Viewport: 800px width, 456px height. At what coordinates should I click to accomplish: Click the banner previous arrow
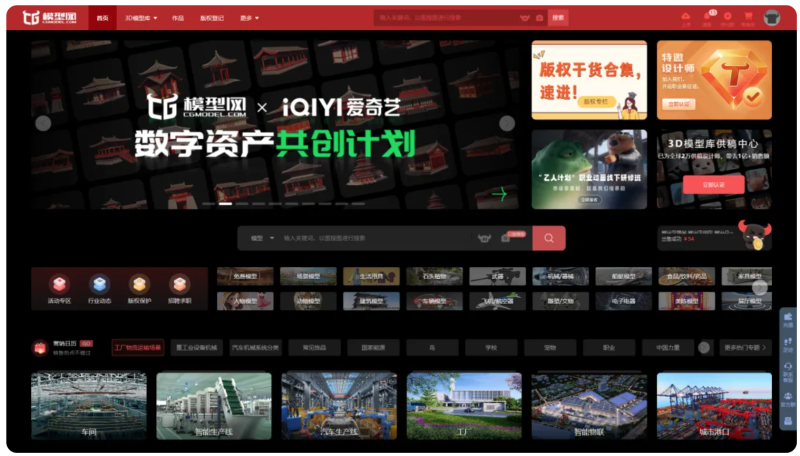pyautogui.click(x=43, y=123)
